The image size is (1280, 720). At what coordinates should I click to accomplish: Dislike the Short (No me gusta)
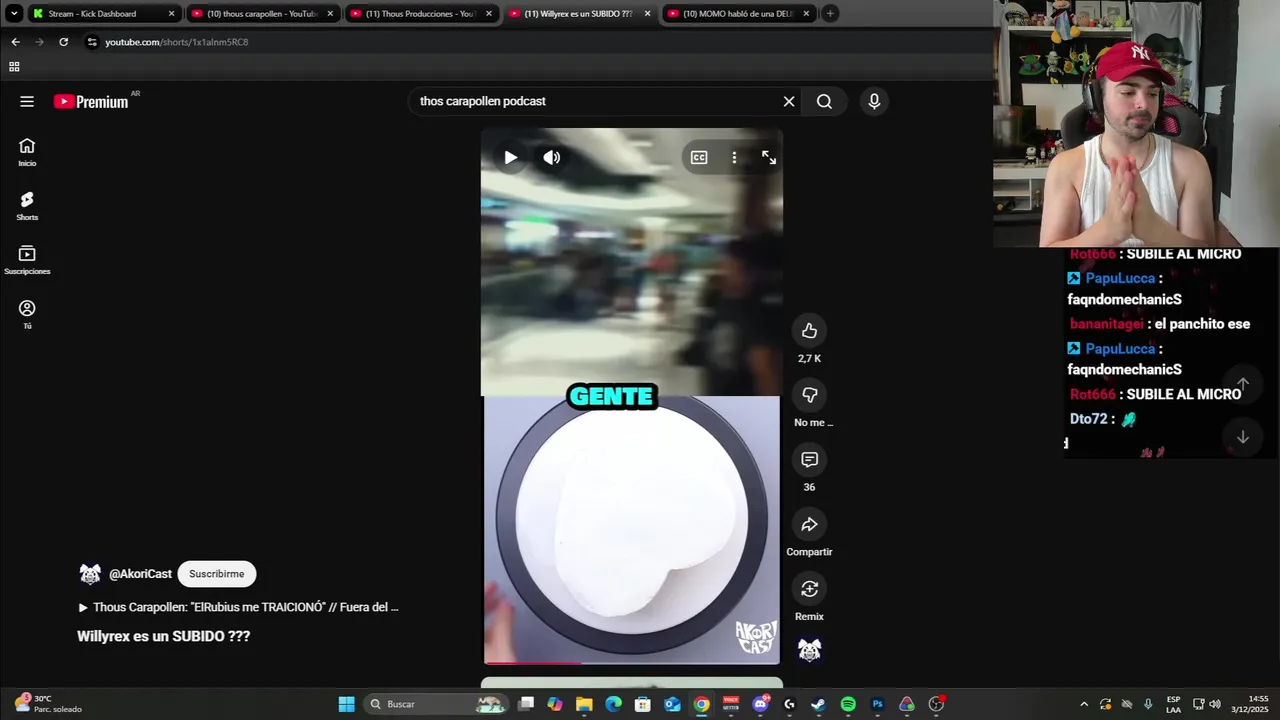click(x=809, y=395)
